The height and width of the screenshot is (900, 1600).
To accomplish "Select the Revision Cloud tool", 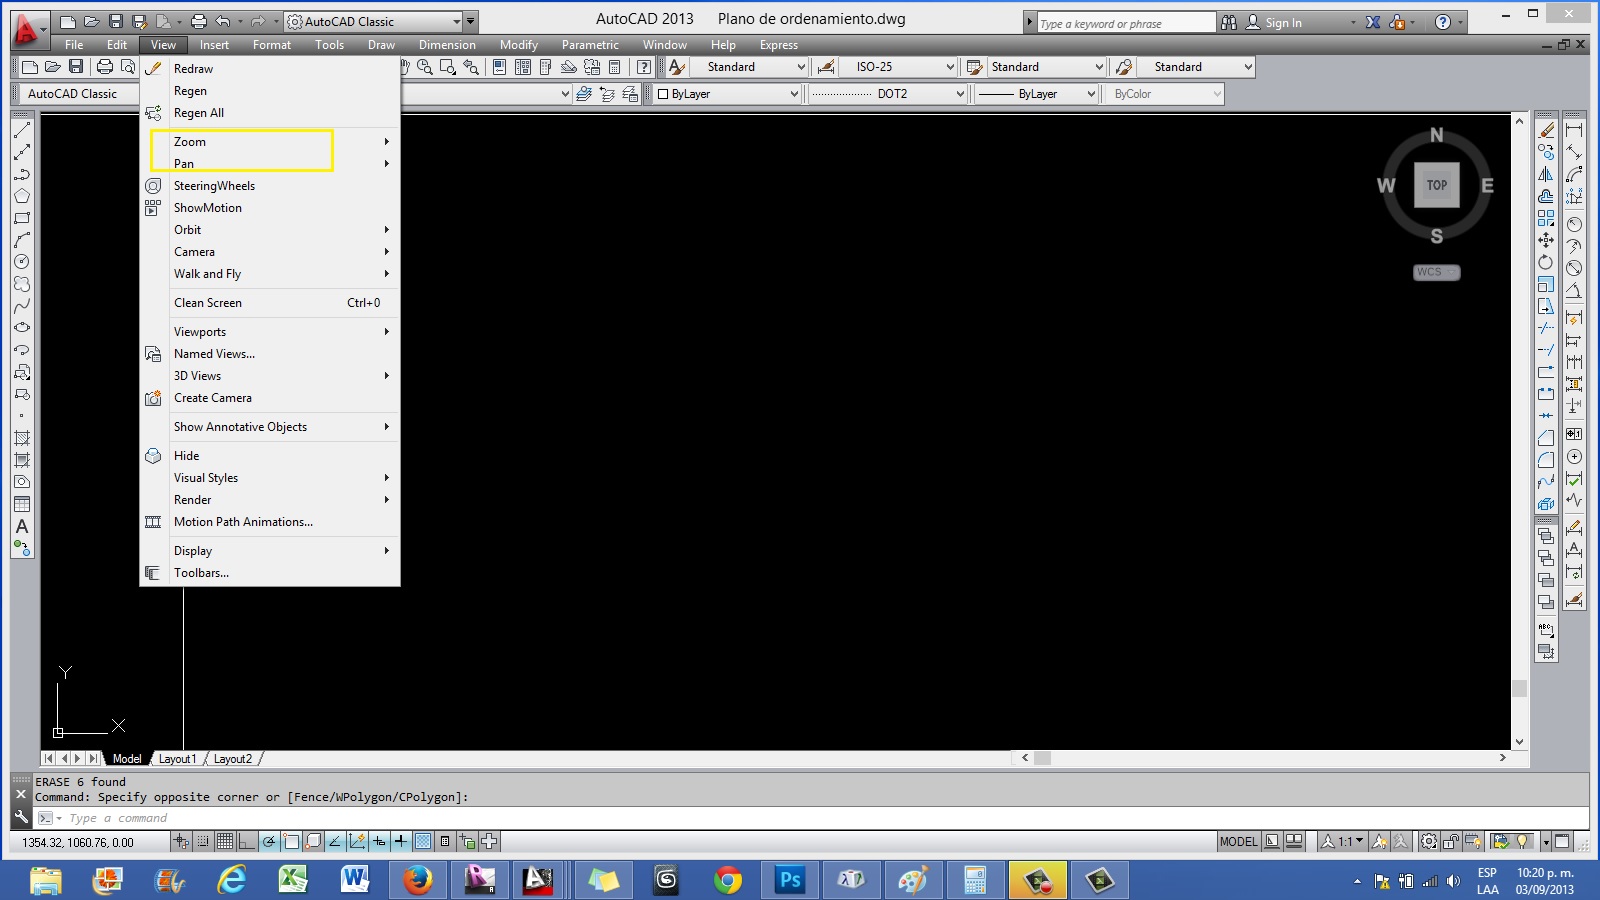I will pyautogui.click(x=21, y=283).
